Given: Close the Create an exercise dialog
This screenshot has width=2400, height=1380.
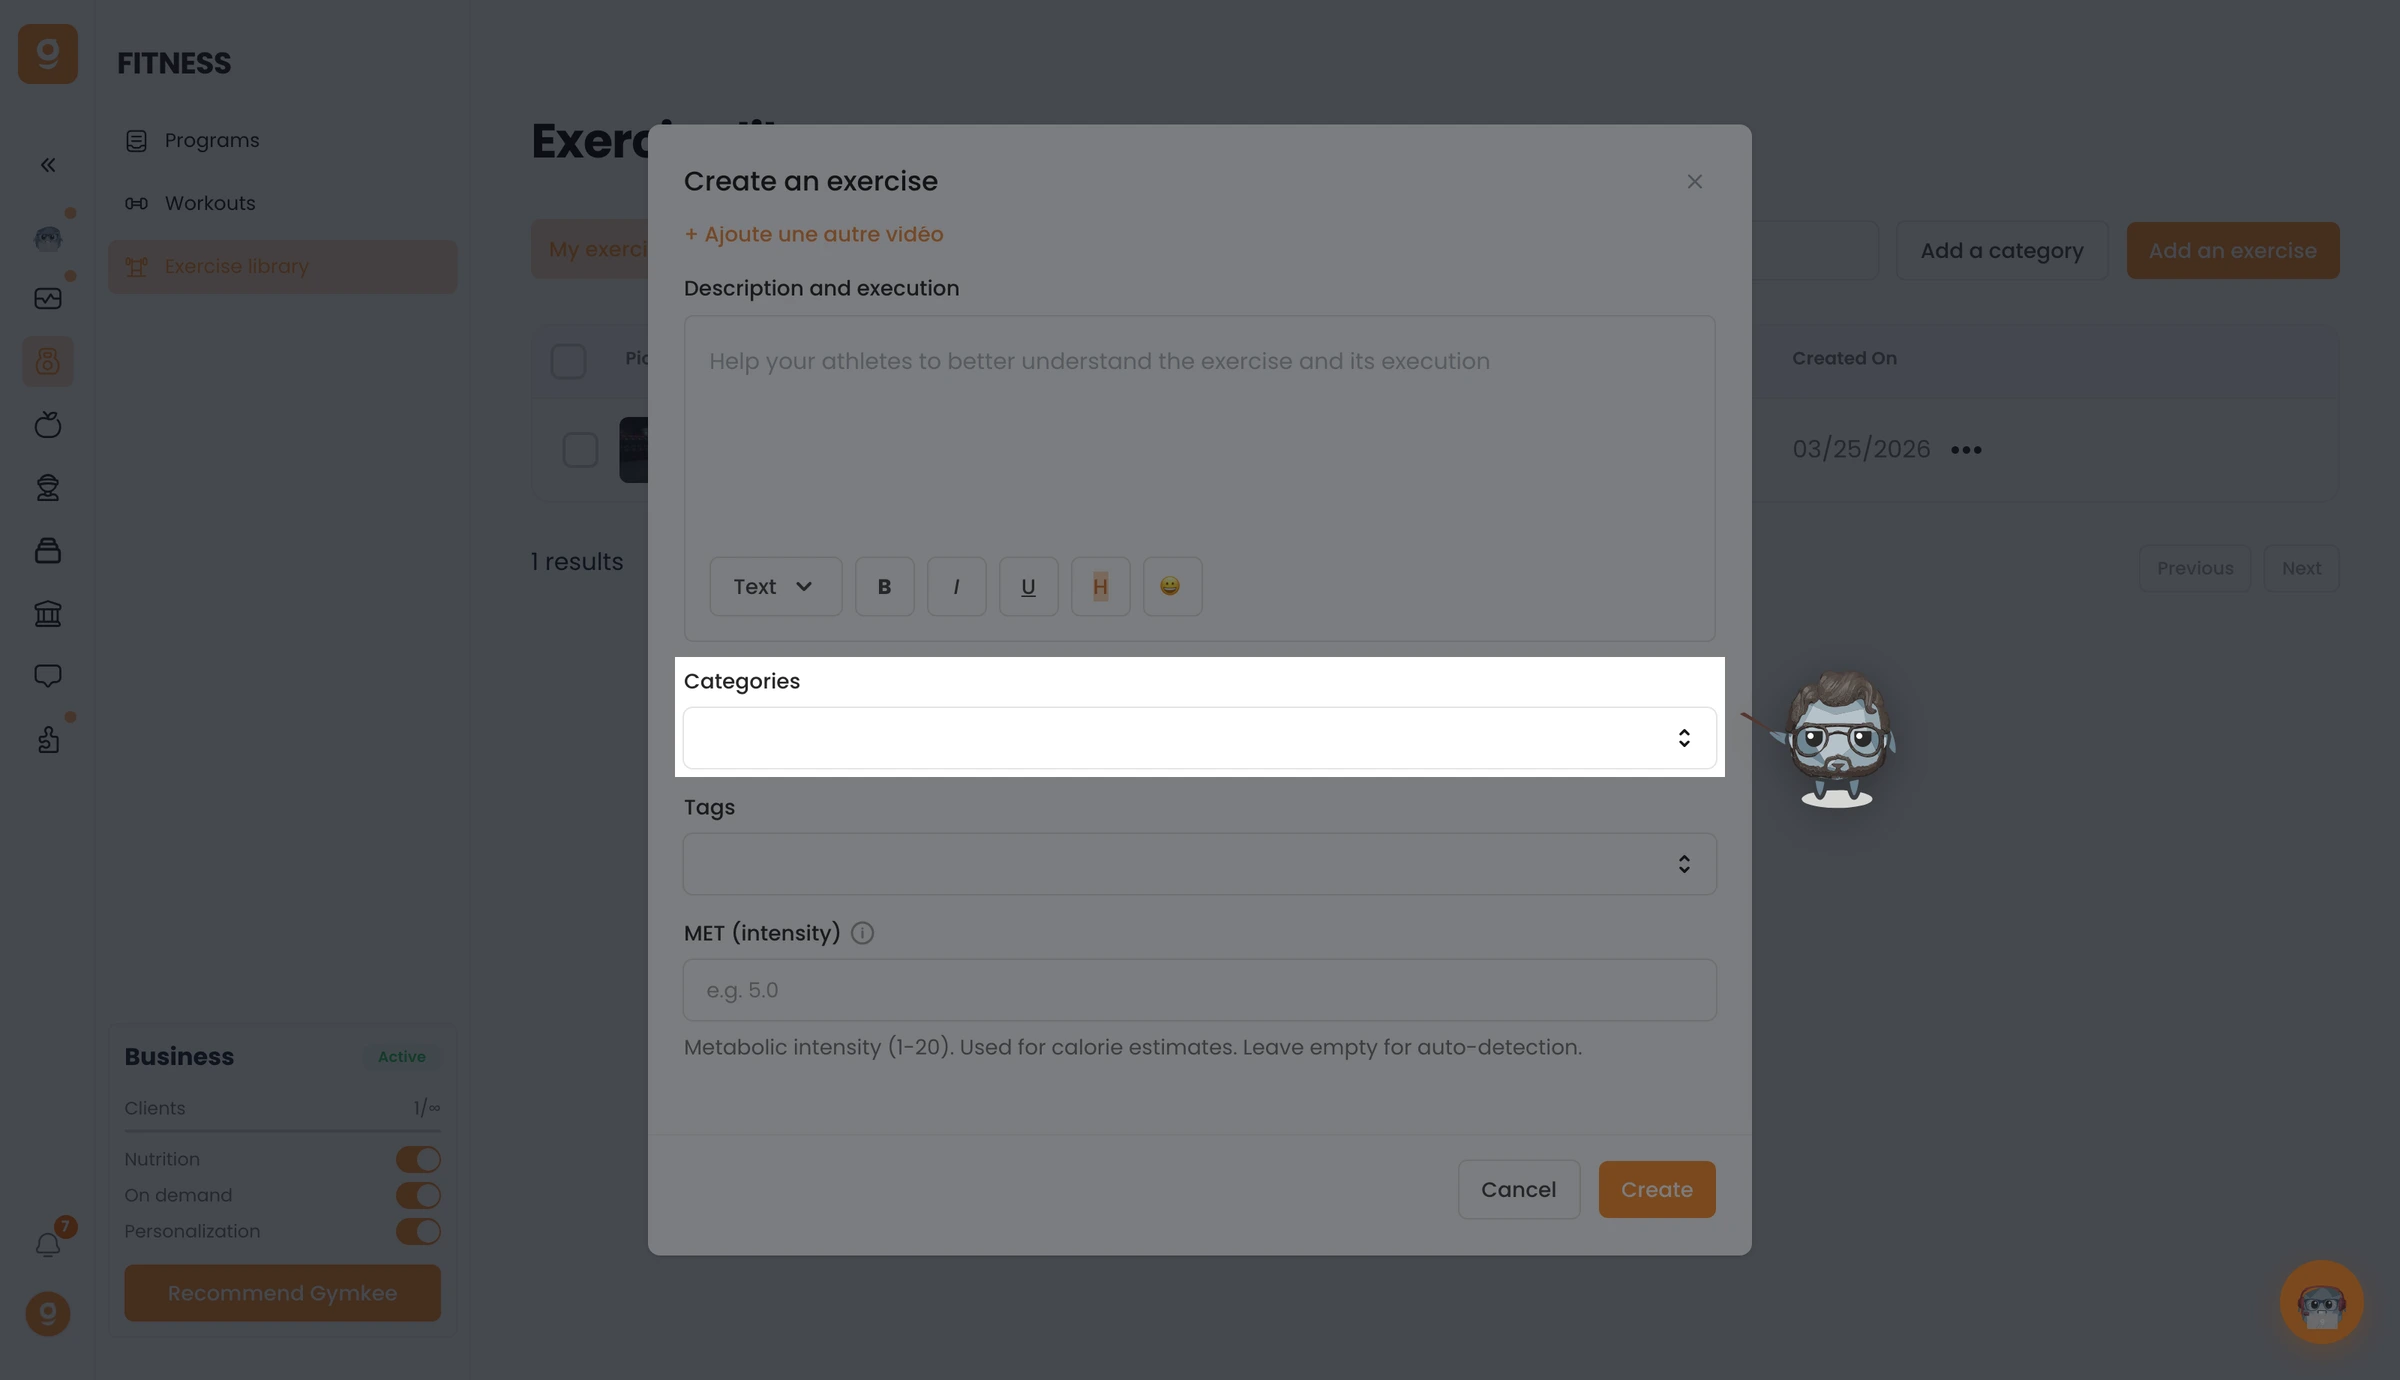Looking at the screenshot, I should tap(1694, 182).
